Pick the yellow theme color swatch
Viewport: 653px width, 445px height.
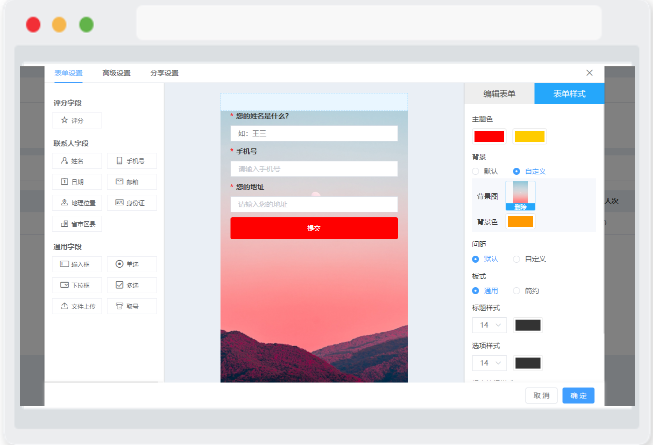(x=529, y=137)
